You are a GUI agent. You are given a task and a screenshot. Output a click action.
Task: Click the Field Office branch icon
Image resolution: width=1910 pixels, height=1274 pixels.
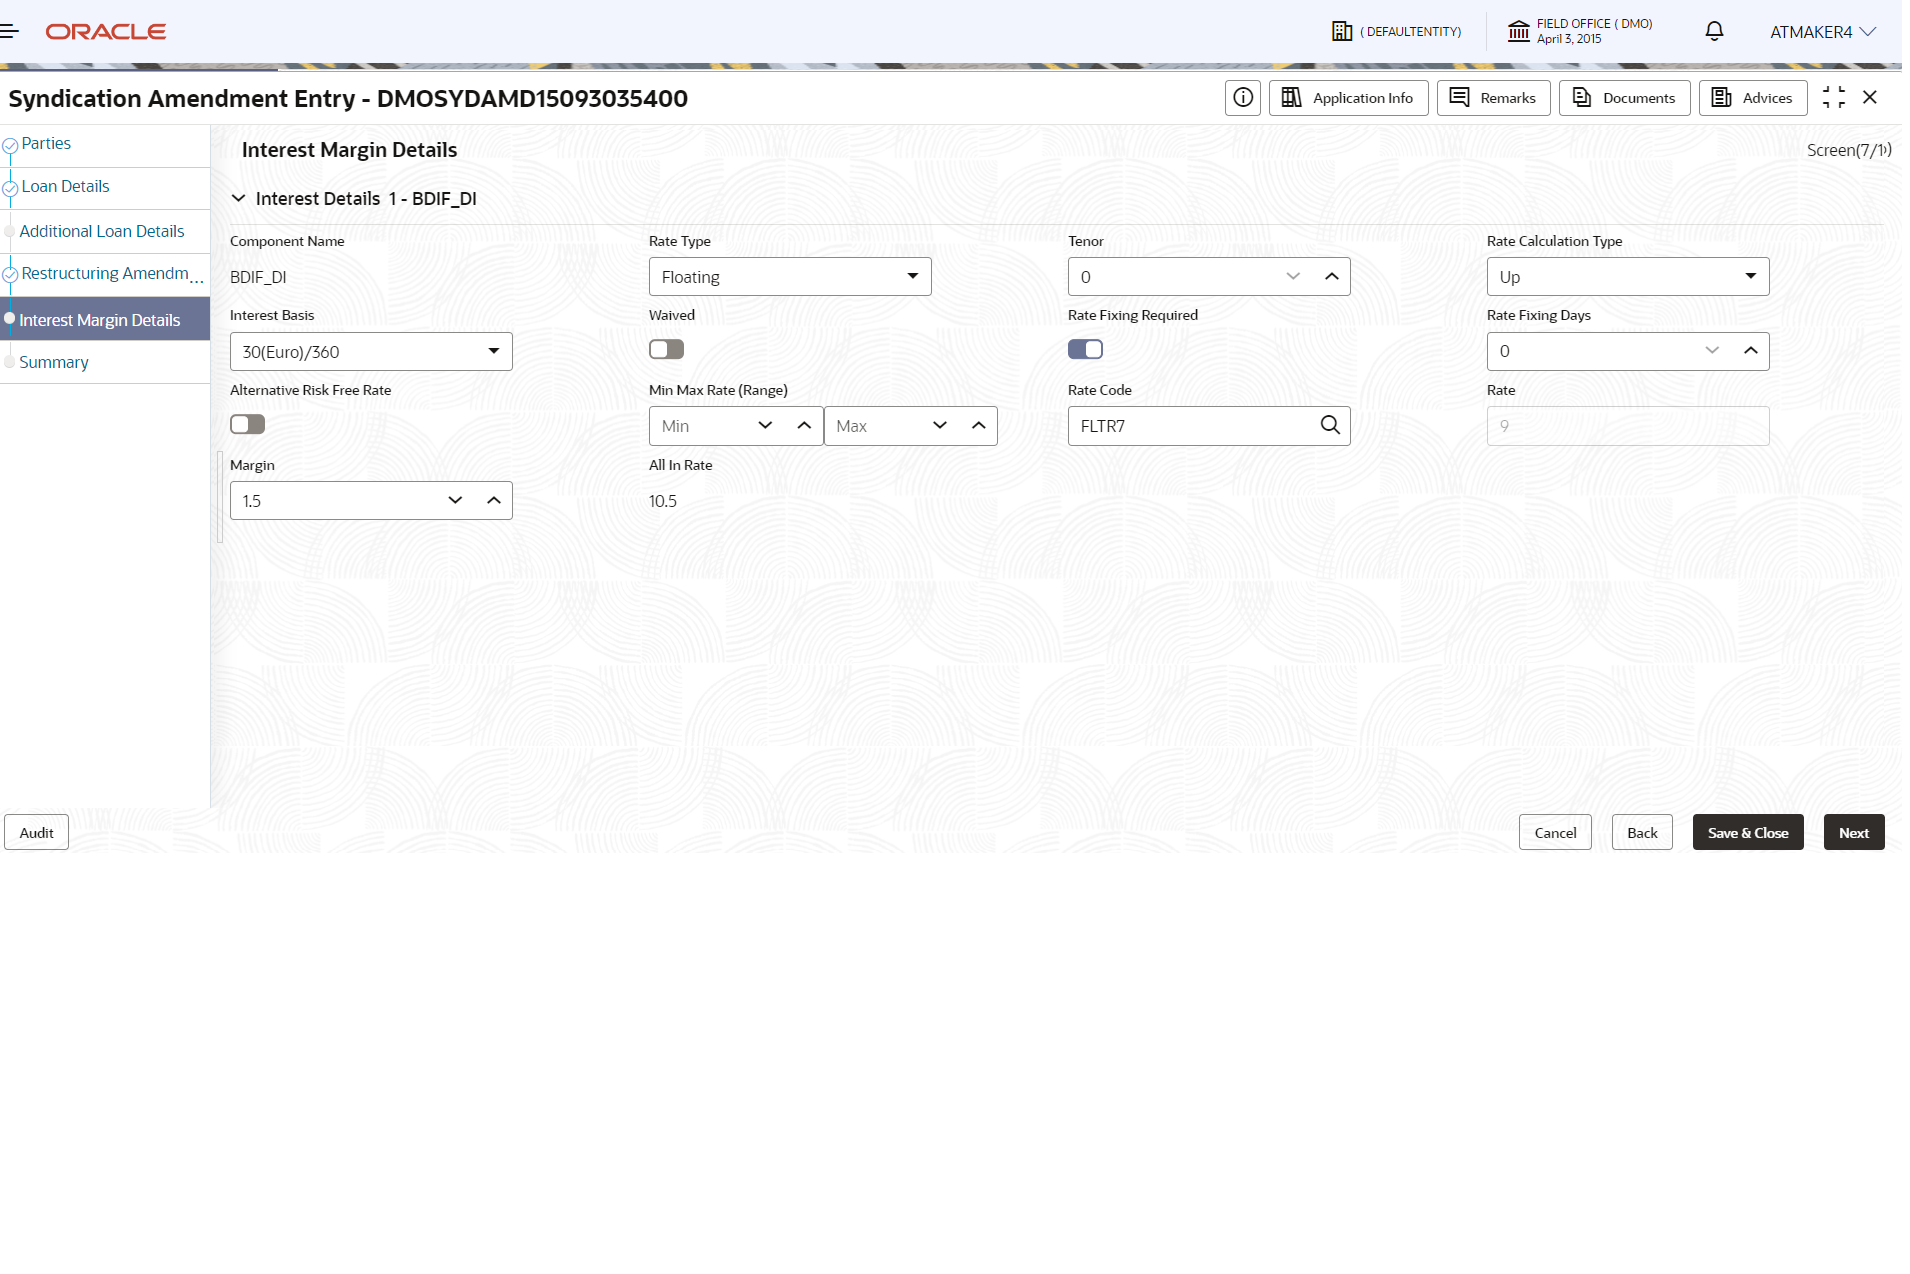coord(1519,32)
